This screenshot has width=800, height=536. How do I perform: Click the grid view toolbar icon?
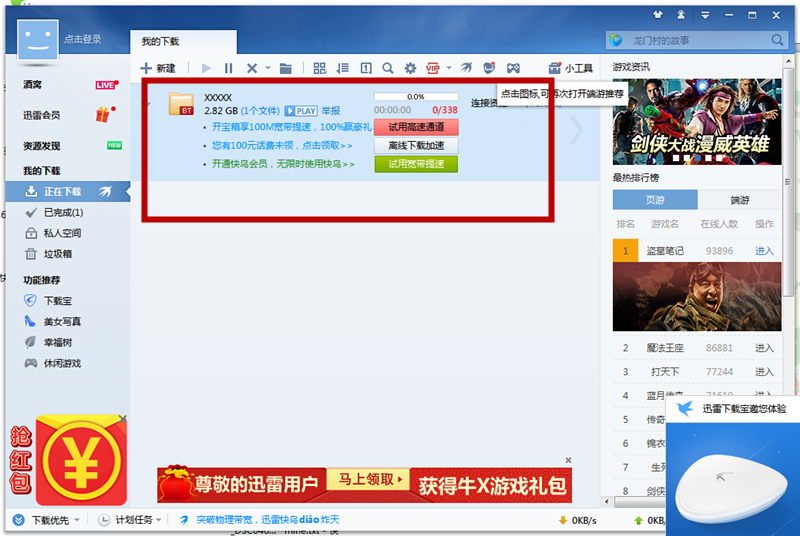point(320,68)
